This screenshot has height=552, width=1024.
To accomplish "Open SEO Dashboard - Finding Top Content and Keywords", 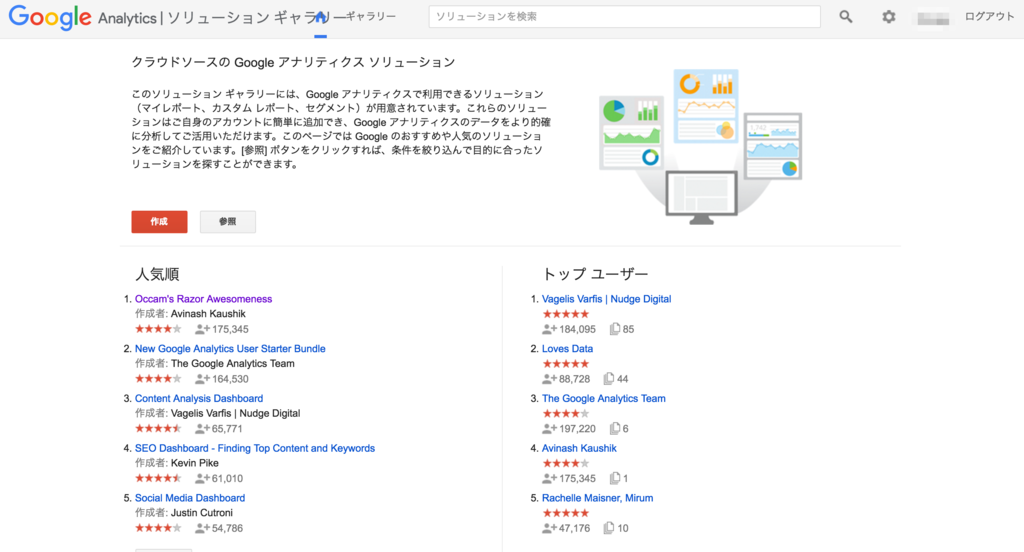I will tap(255, 448).
